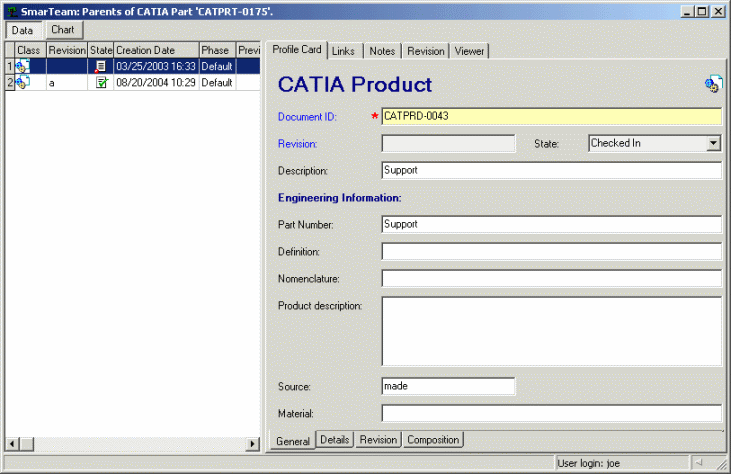Click the list scroll left arrow

[x=12, y=444]
